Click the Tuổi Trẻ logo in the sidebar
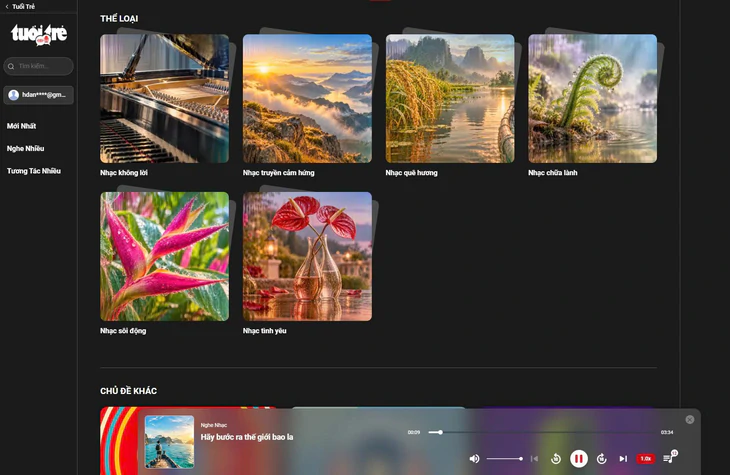Viewport: 730px width, 475px height. pyautogui.click(x=39, y=35)
